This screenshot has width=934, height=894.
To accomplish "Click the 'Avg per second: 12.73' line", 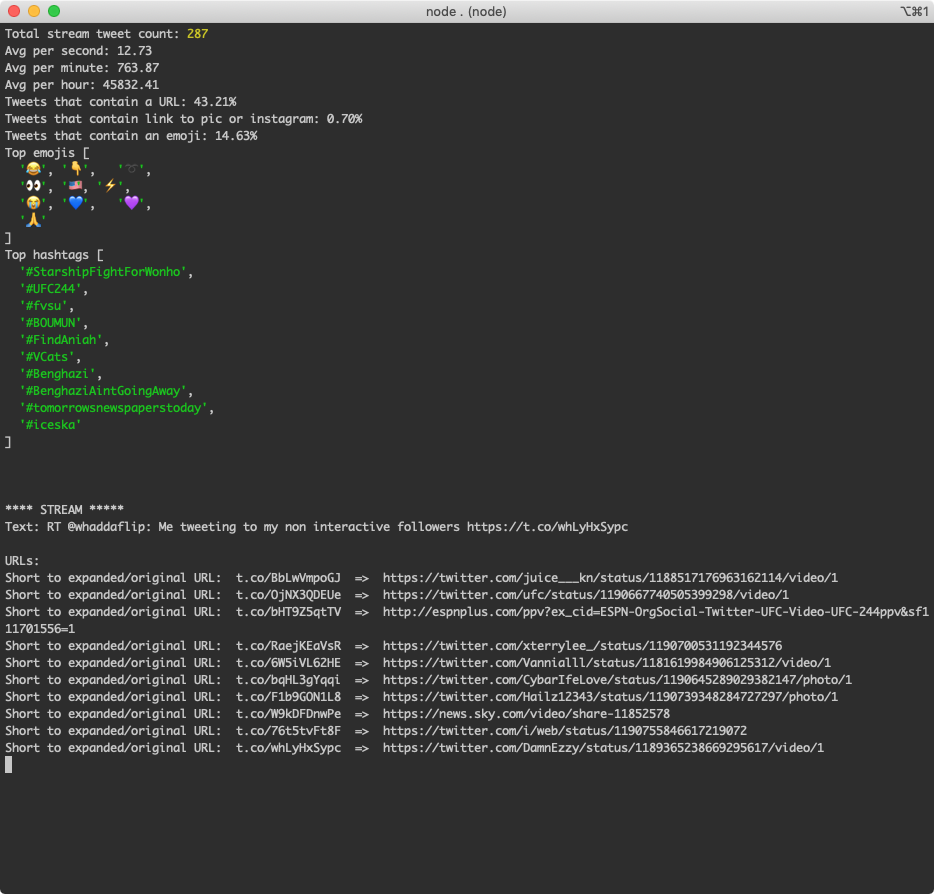I will tap(78, 51).
